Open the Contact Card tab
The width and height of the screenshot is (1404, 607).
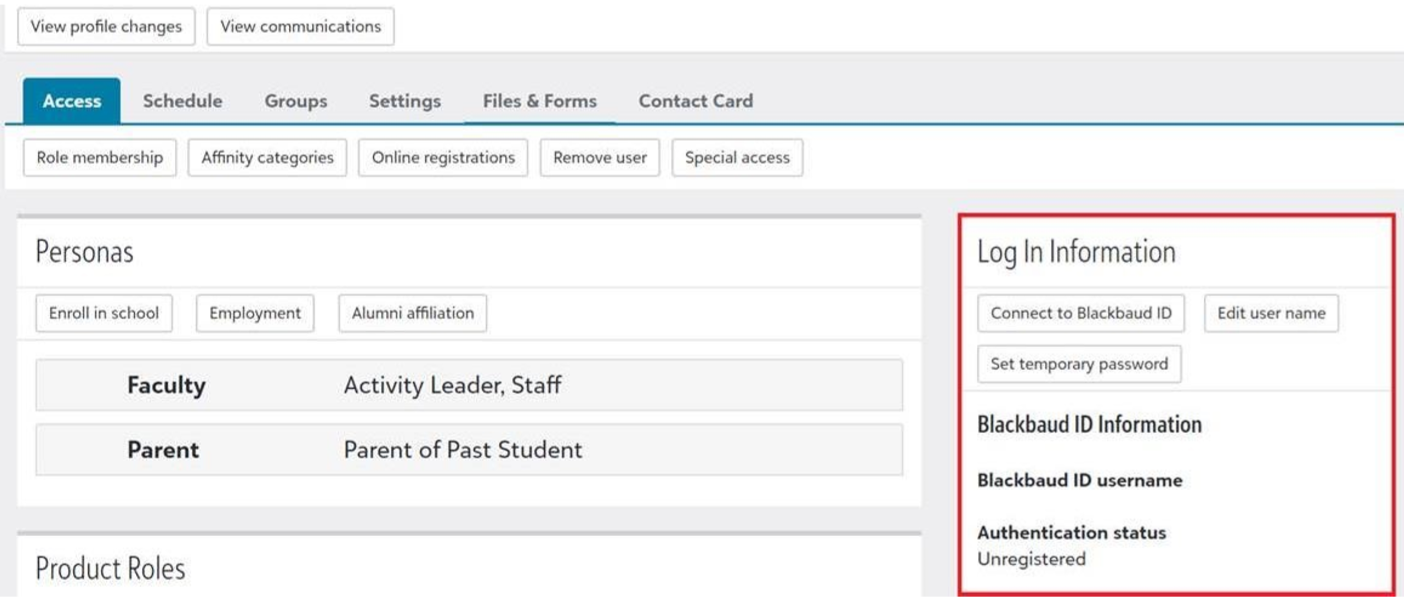coord(695,101)
